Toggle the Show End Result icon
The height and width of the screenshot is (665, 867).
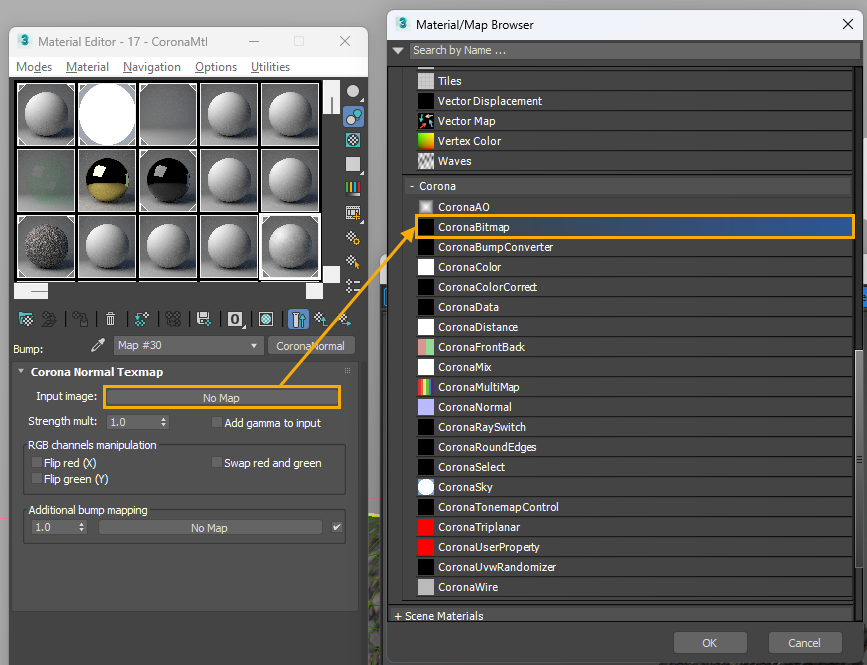click(x=298, y=319)
